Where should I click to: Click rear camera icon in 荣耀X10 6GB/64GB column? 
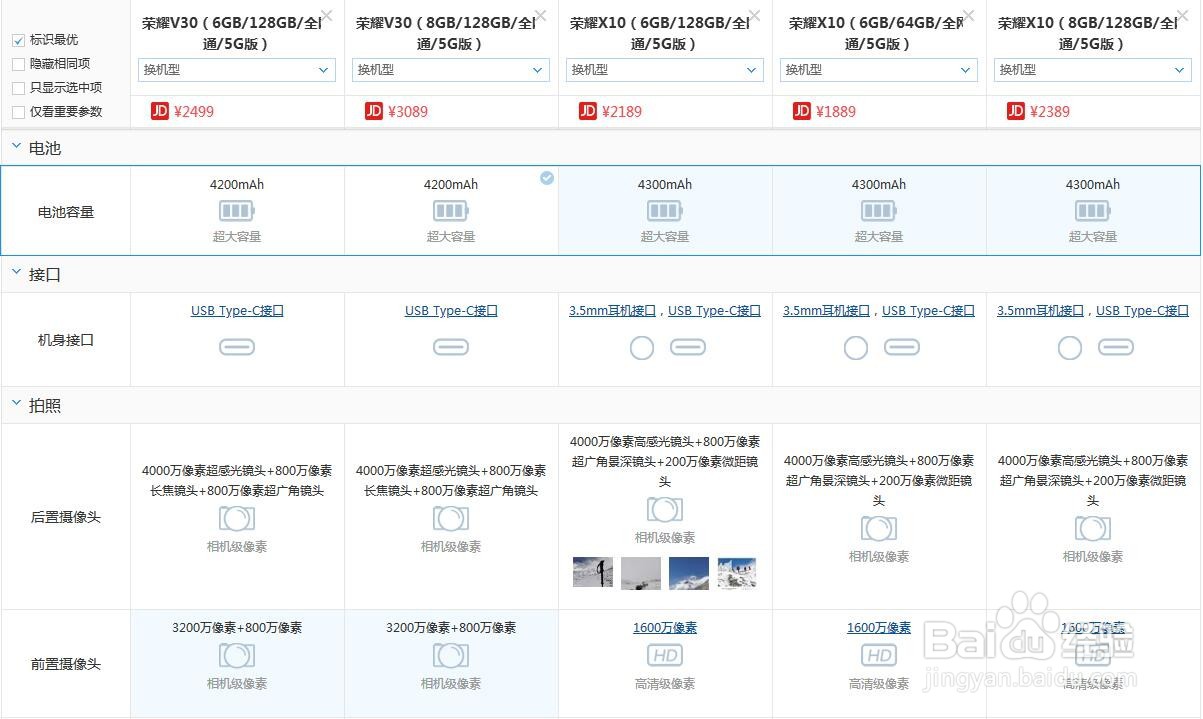pos(879,528)
